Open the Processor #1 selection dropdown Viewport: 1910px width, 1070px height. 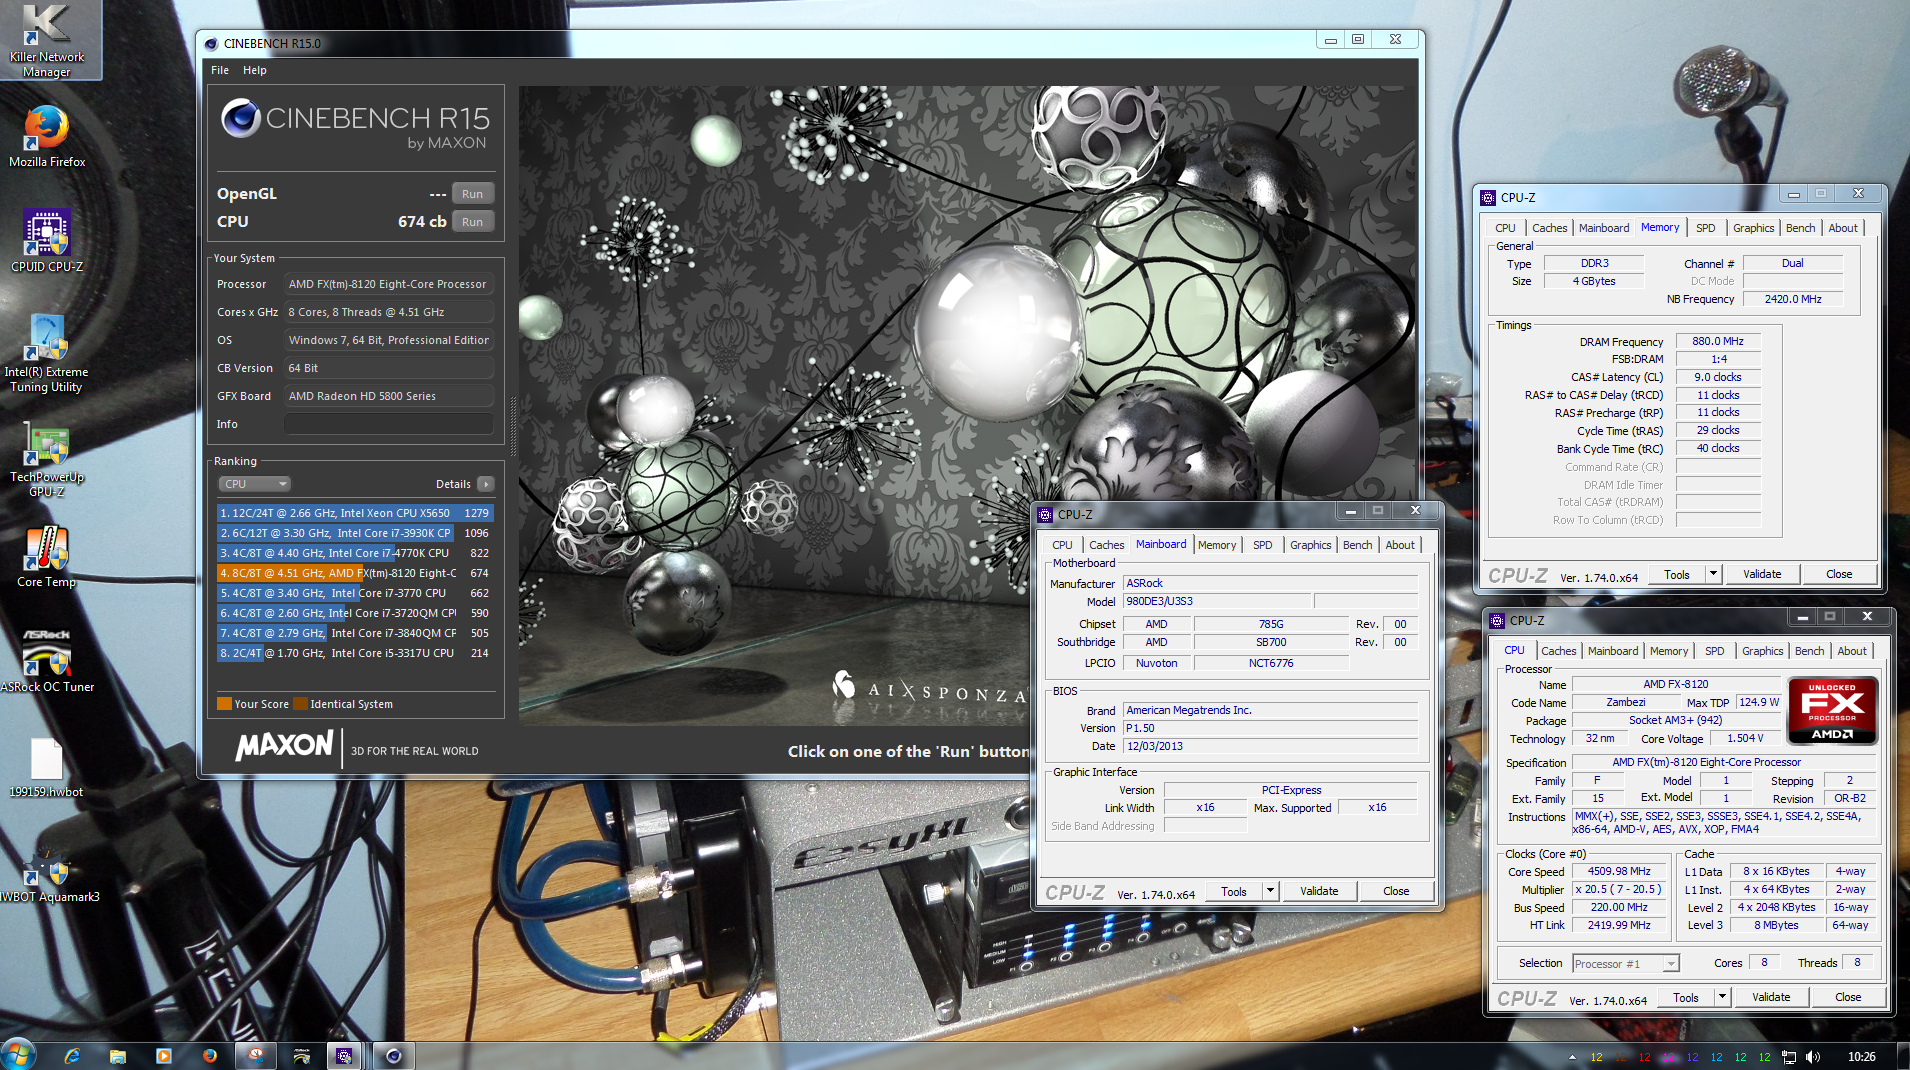tap(1625, 964)
